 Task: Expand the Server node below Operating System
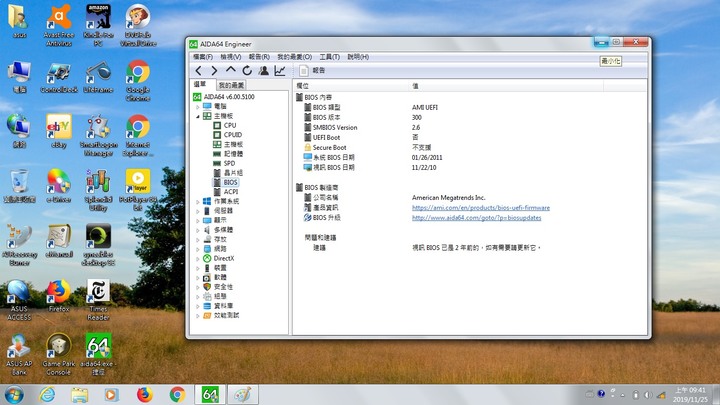[198, 211]
